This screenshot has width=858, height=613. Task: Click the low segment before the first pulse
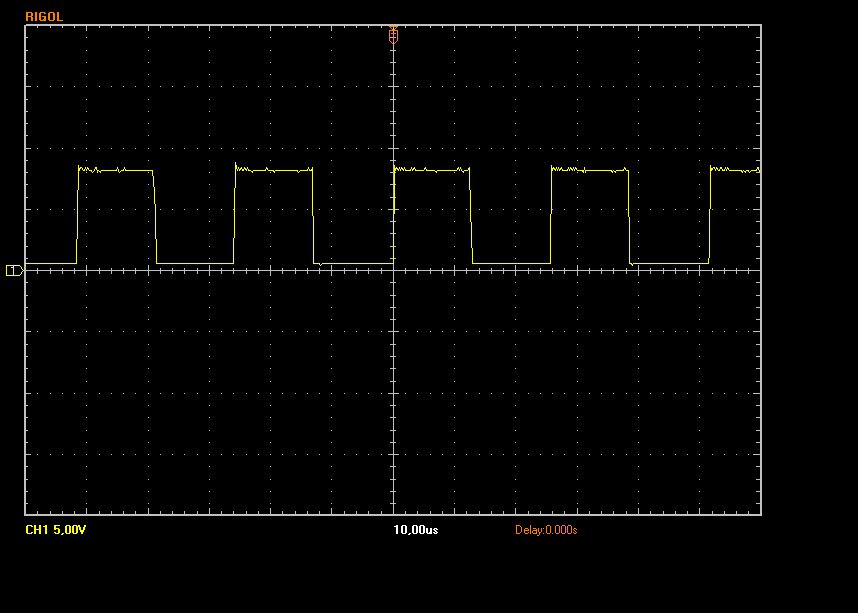pos(50,264)
